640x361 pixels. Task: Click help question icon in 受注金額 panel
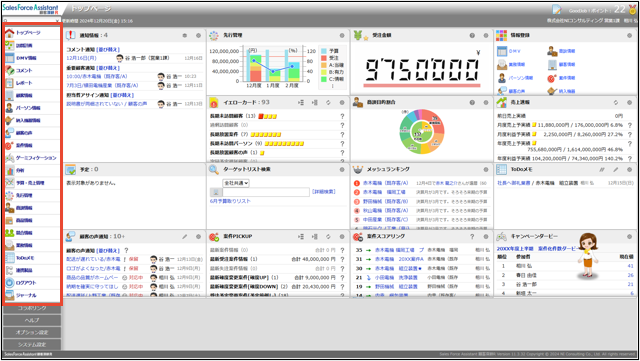[472, 36]
